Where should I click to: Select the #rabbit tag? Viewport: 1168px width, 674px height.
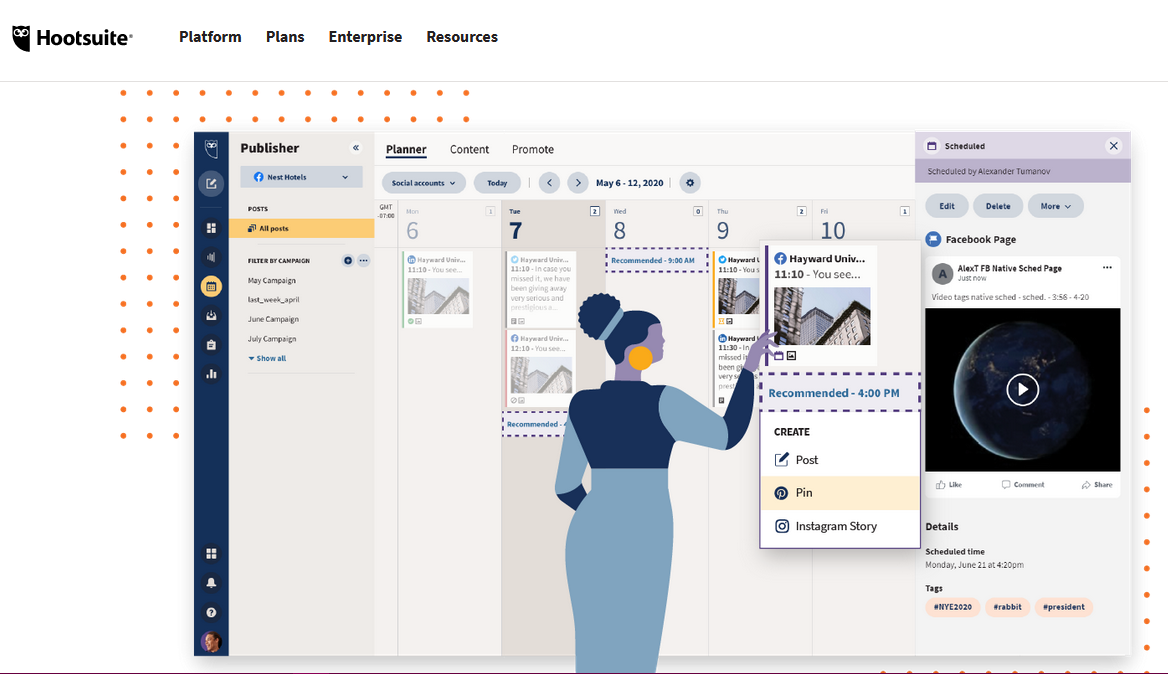click(1007, 607)
